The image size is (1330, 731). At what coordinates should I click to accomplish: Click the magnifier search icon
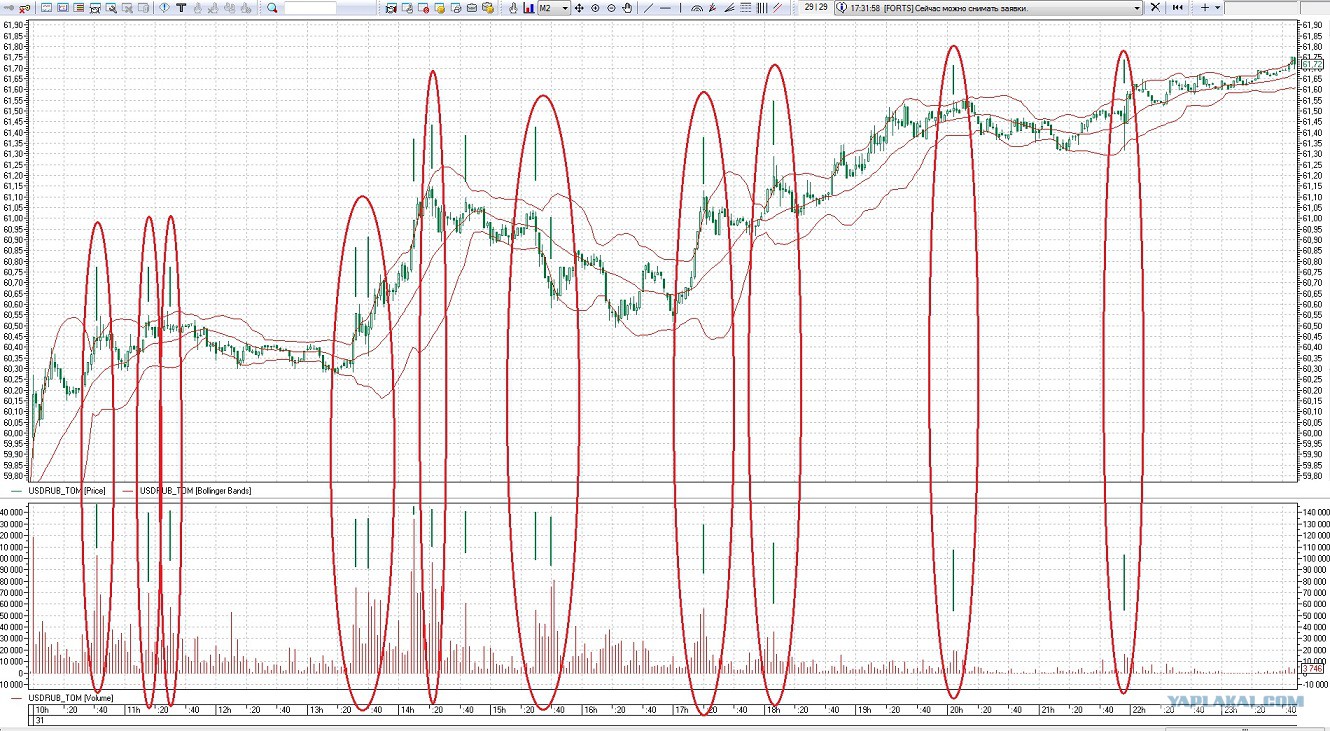pyautogui.click(x=272, y=8)
